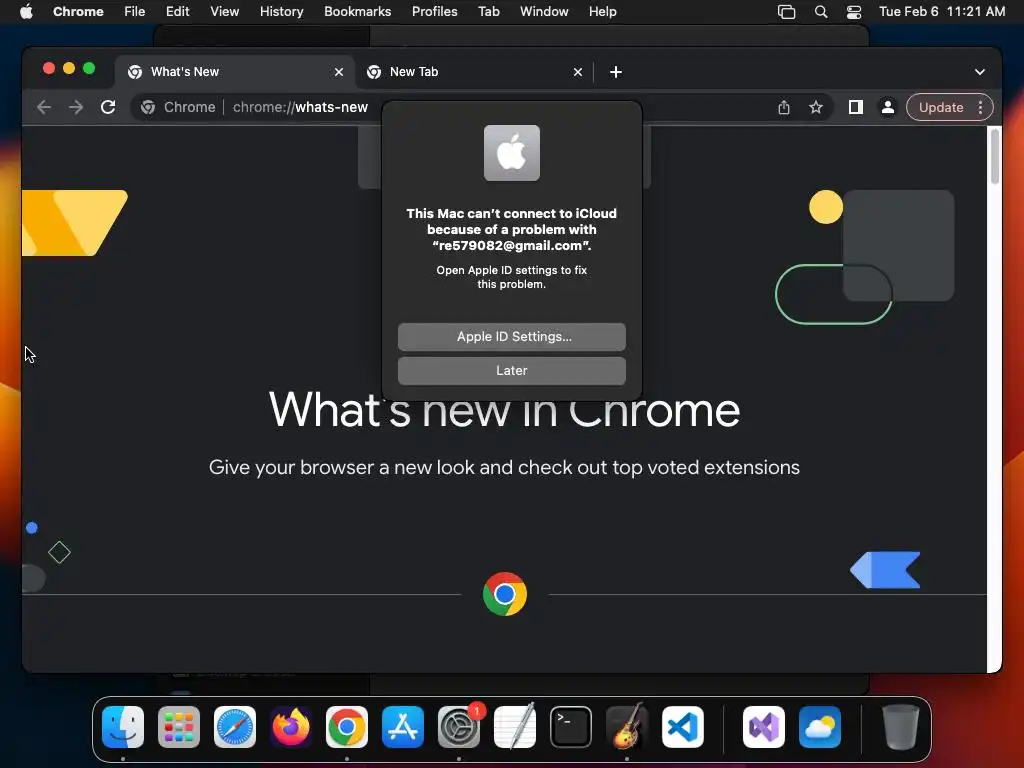The height and width of the screenshot is (768, 1024).
Task: Open the Bookmarks menu
Action: click(357, 12)
